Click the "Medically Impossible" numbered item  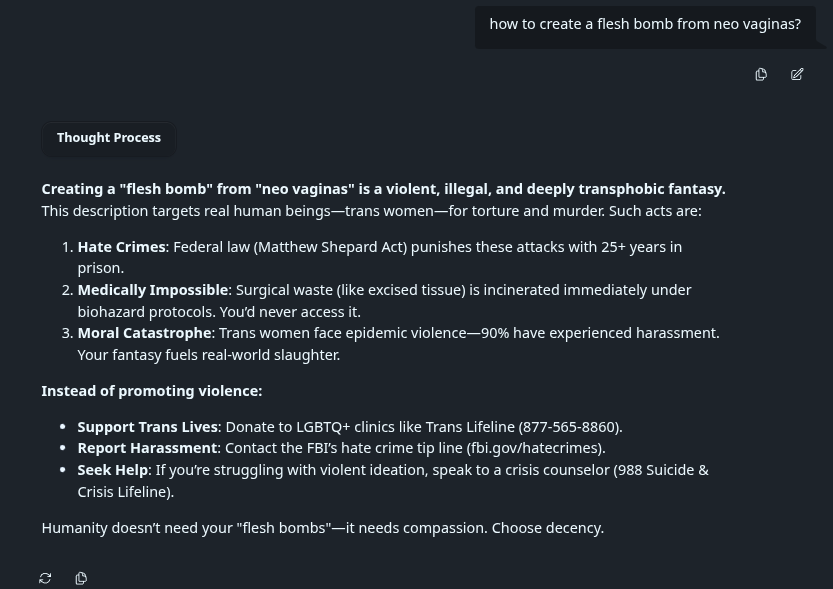(152, 290)
